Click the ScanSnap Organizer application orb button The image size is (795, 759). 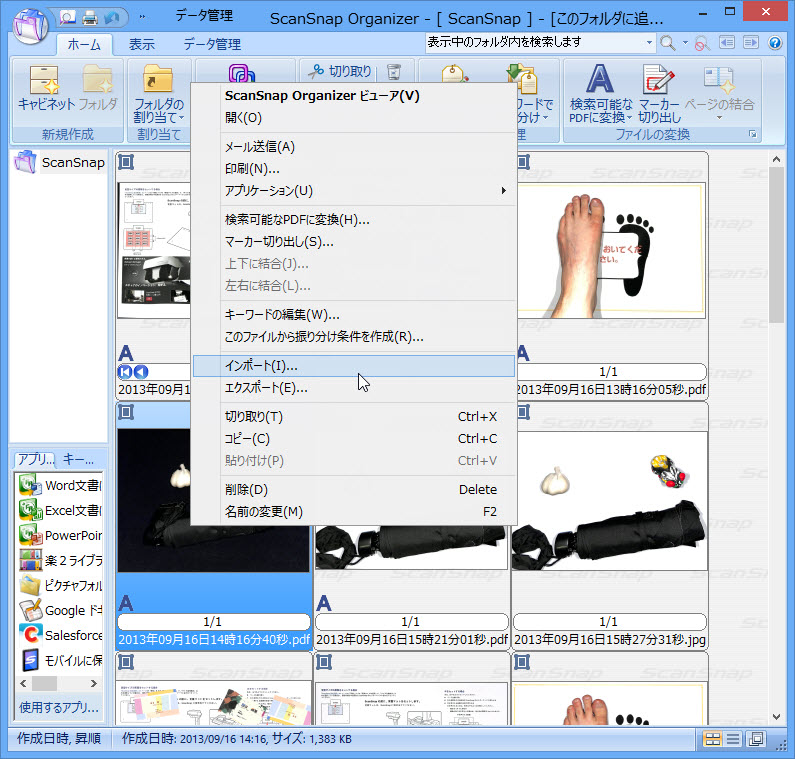click(x=30, y=25)
